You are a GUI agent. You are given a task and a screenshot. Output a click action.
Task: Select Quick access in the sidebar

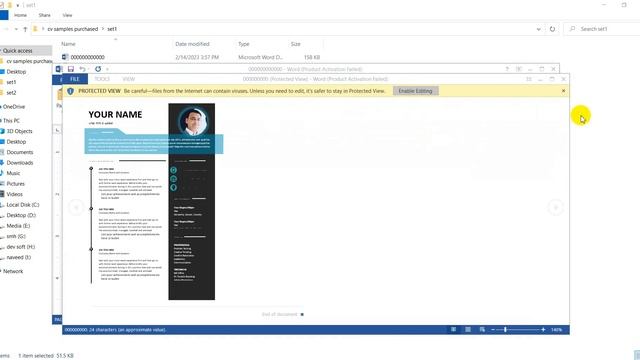[18, 51]
